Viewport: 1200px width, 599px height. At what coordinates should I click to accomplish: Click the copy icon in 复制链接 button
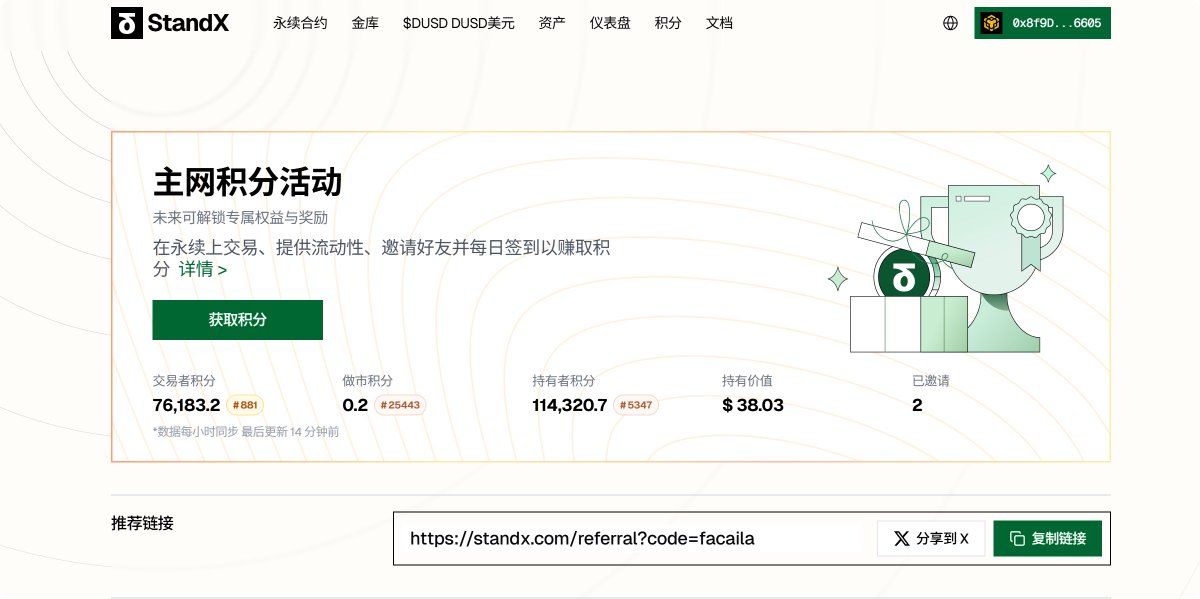point(1018,539)
